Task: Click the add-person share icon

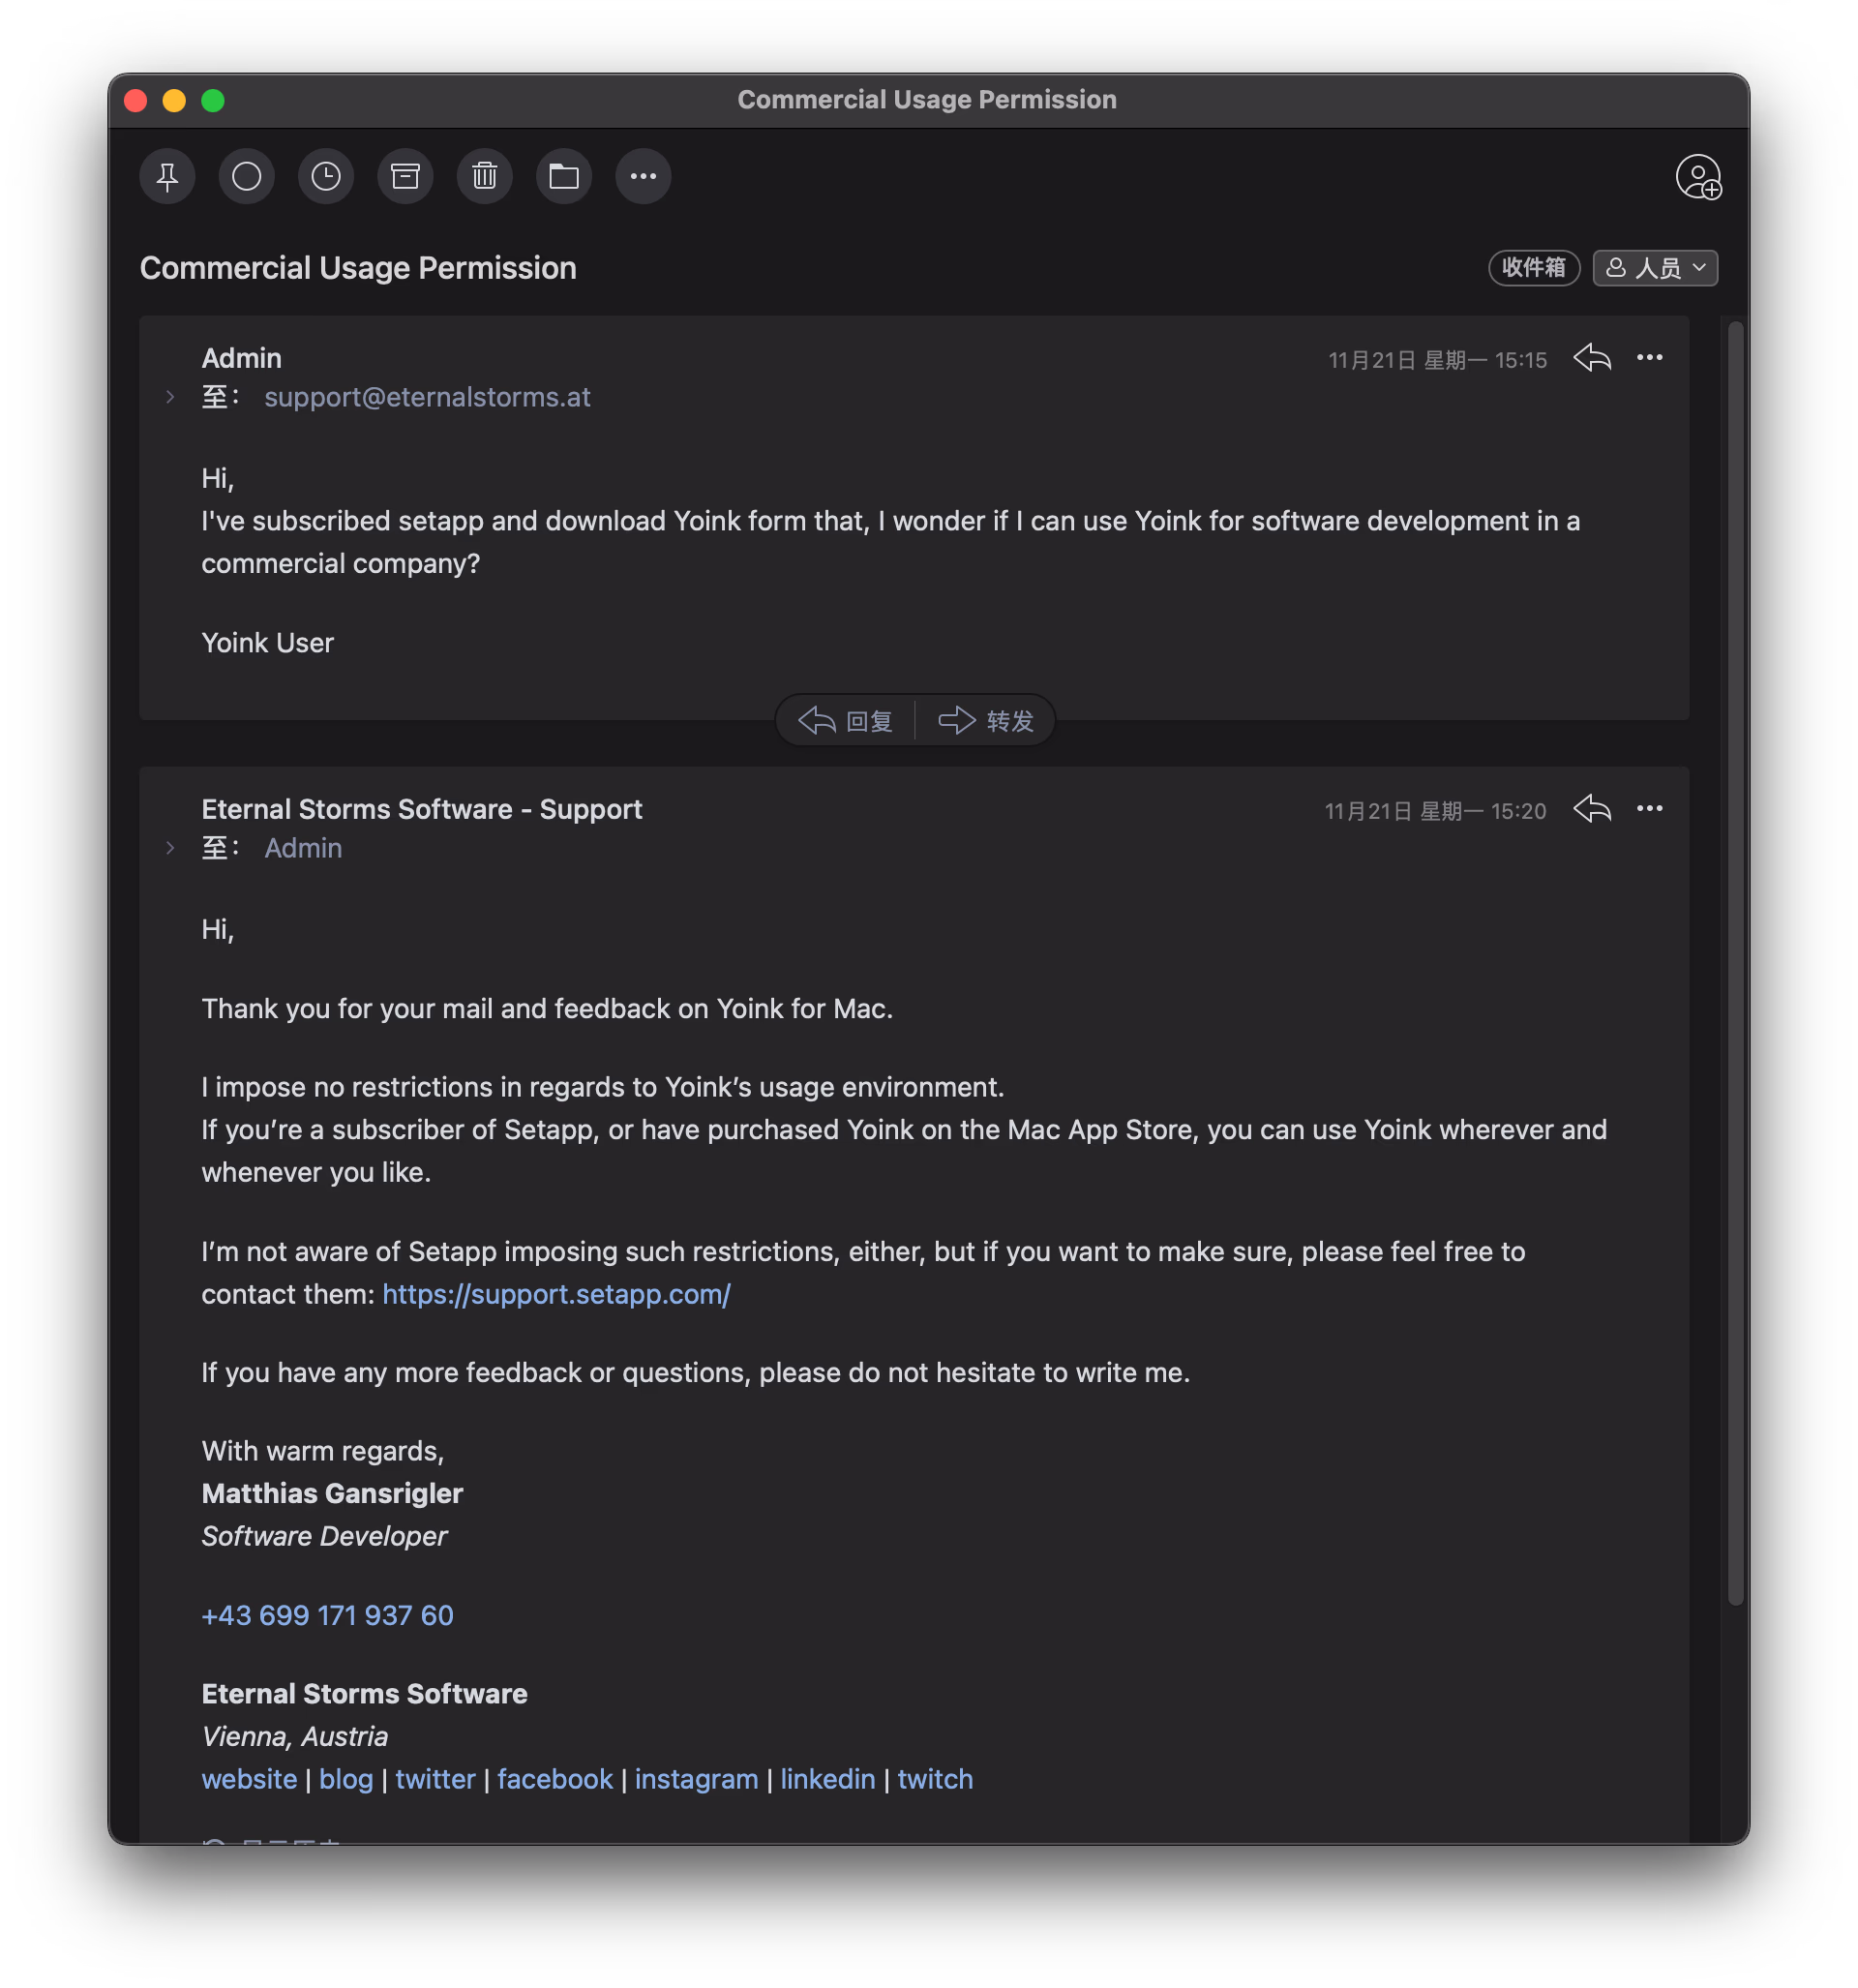Action: pyautogui.click(x=1698, y=178)
